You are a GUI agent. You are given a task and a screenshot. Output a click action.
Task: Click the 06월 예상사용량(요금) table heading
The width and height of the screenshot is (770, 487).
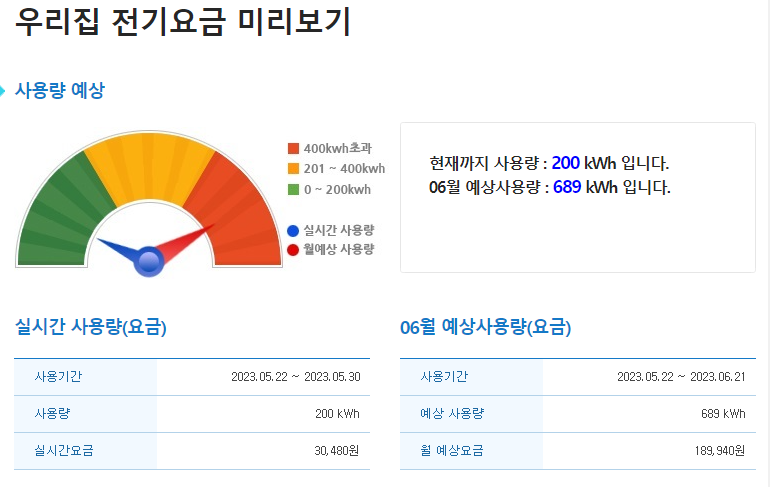[x=486, y=327]
